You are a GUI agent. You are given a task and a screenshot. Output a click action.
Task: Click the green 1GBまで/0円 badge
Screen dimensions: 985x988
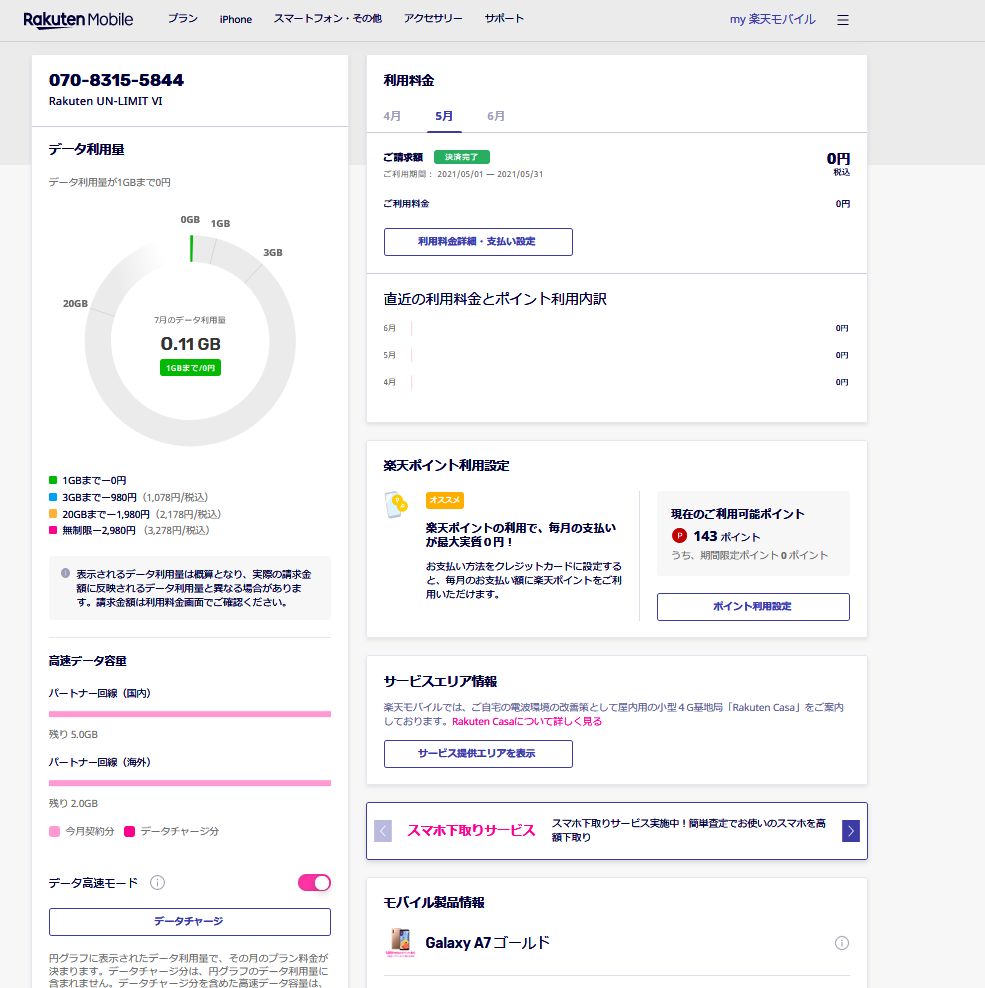coord(190,368)
